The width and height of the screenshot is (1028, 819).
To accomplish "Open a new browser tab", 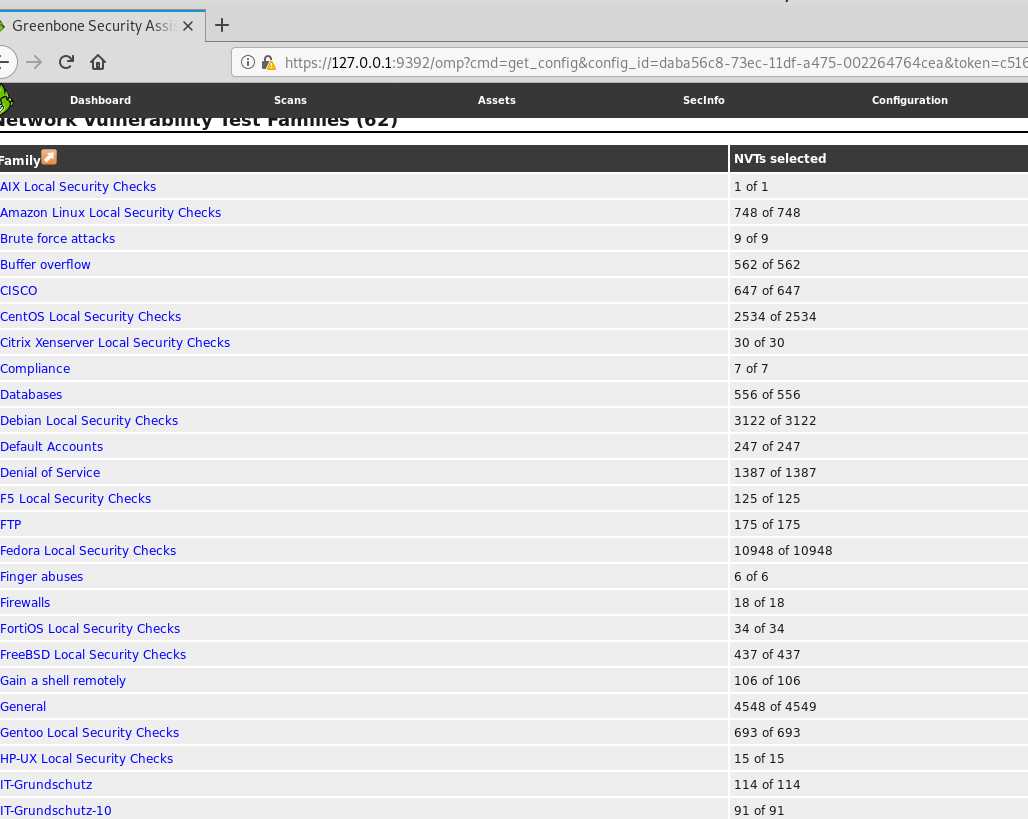I will (x=222, y=25).
